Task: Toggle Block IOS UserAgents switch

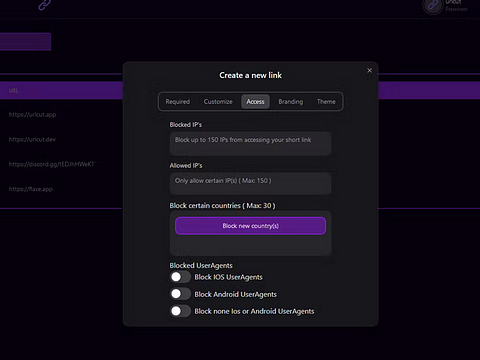Action: (x=180, y=277)
